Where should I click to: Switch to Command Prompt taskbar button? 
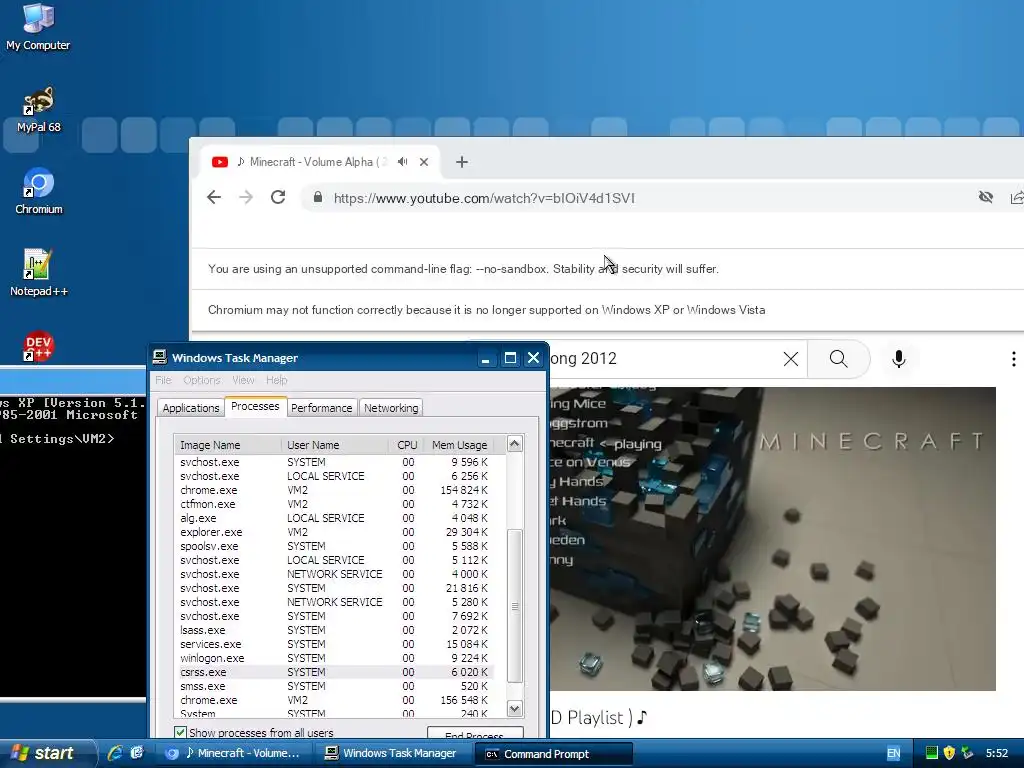coord(556,754)
